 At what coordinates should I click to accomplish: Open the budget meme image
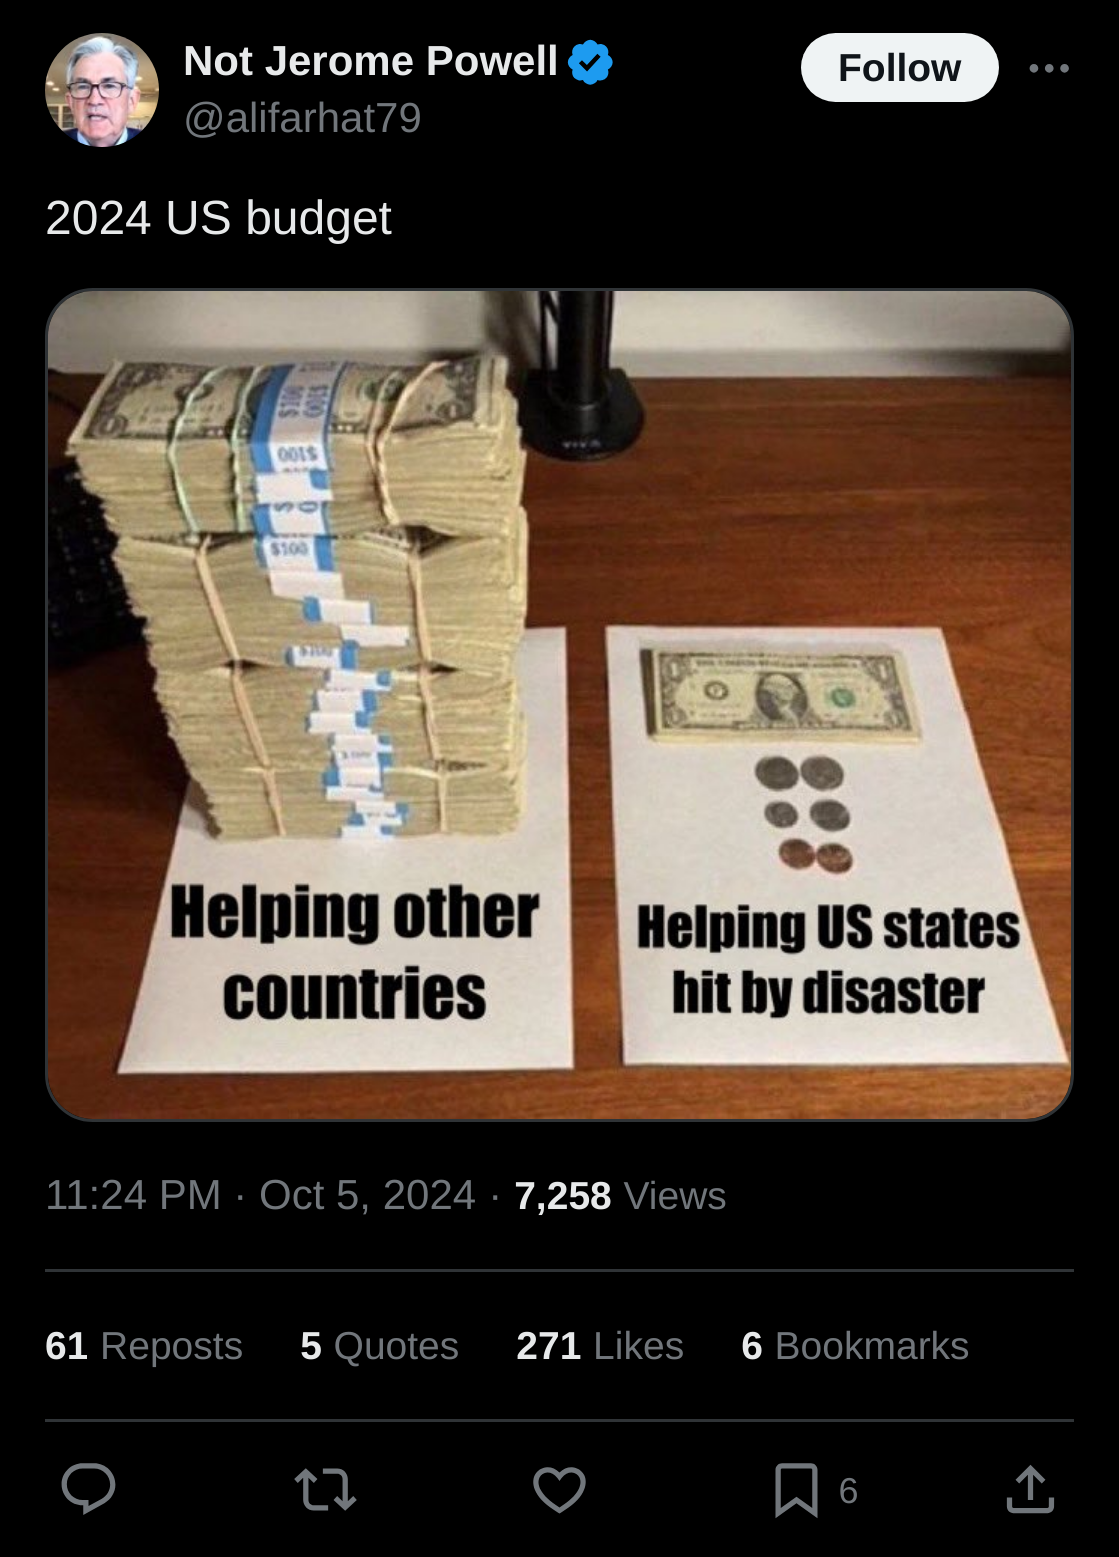click(559, 704)
